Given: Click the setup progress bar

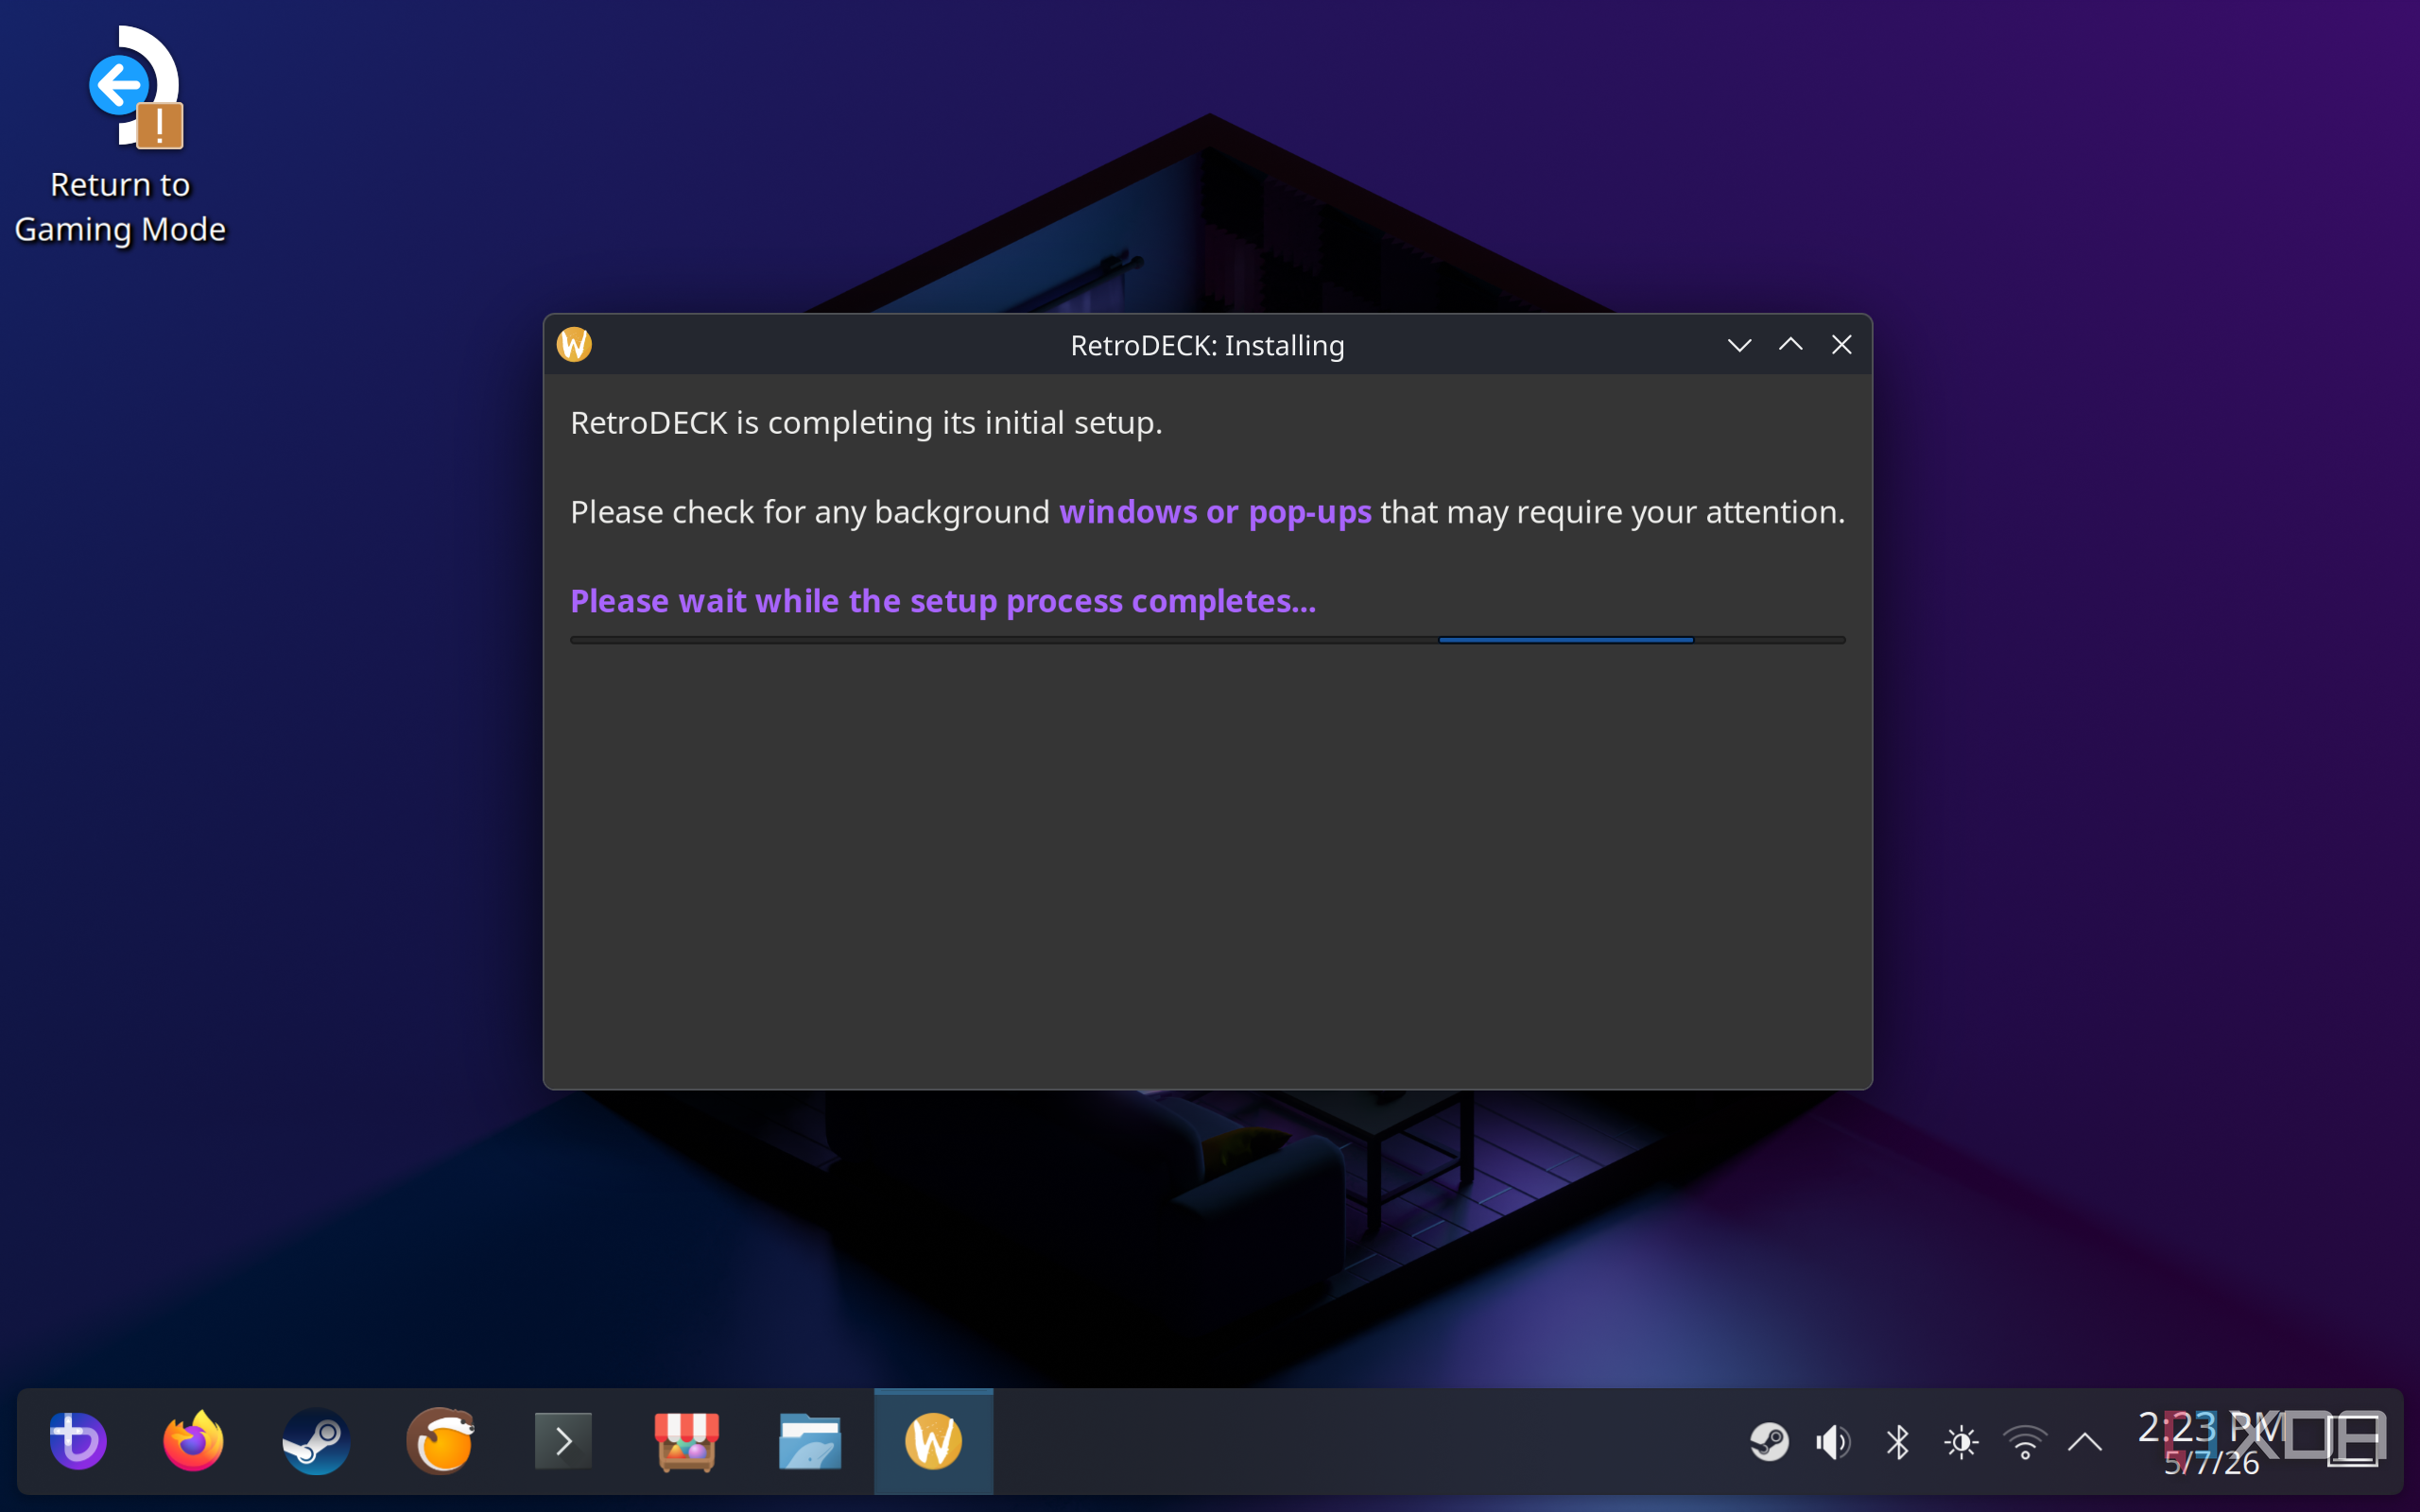Looking at the screenshot, I should click(x=1207, y=640).
